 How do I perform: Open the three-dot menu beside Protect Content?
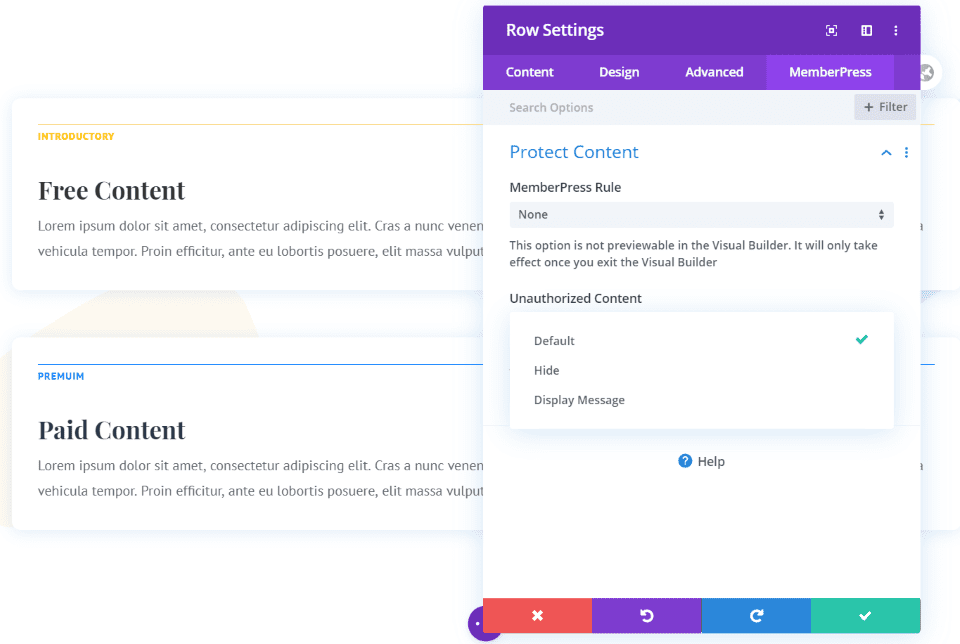(906, 152)
